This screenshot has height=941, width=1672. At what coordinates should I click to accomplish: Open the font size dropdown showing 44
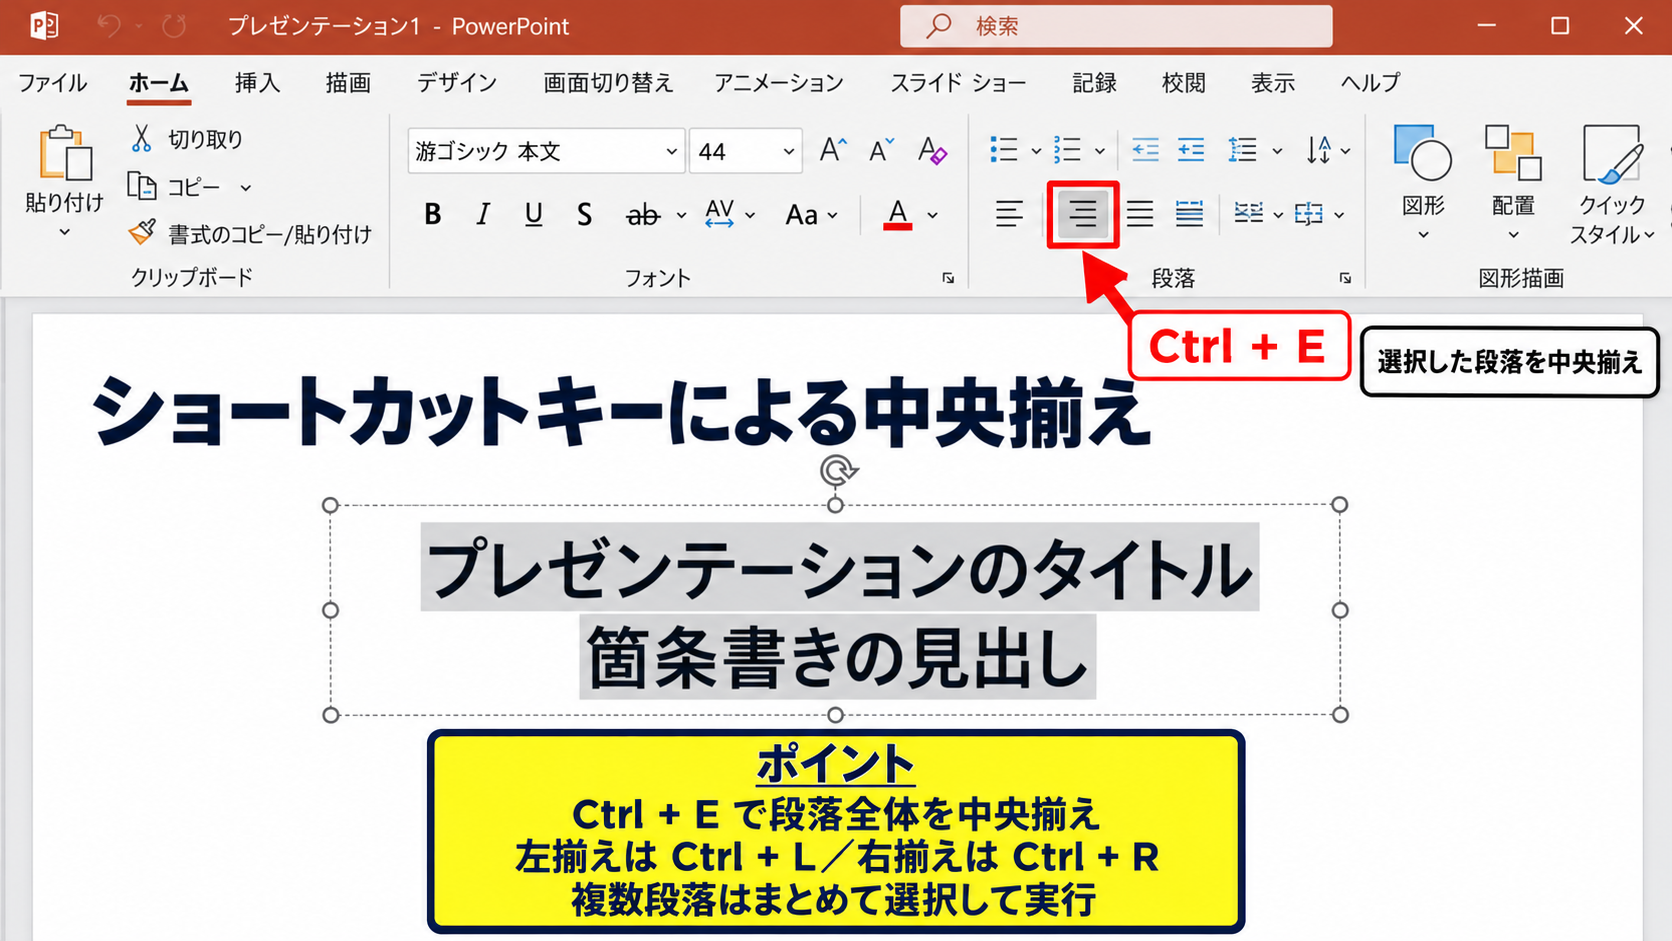[x=788, y=151]
